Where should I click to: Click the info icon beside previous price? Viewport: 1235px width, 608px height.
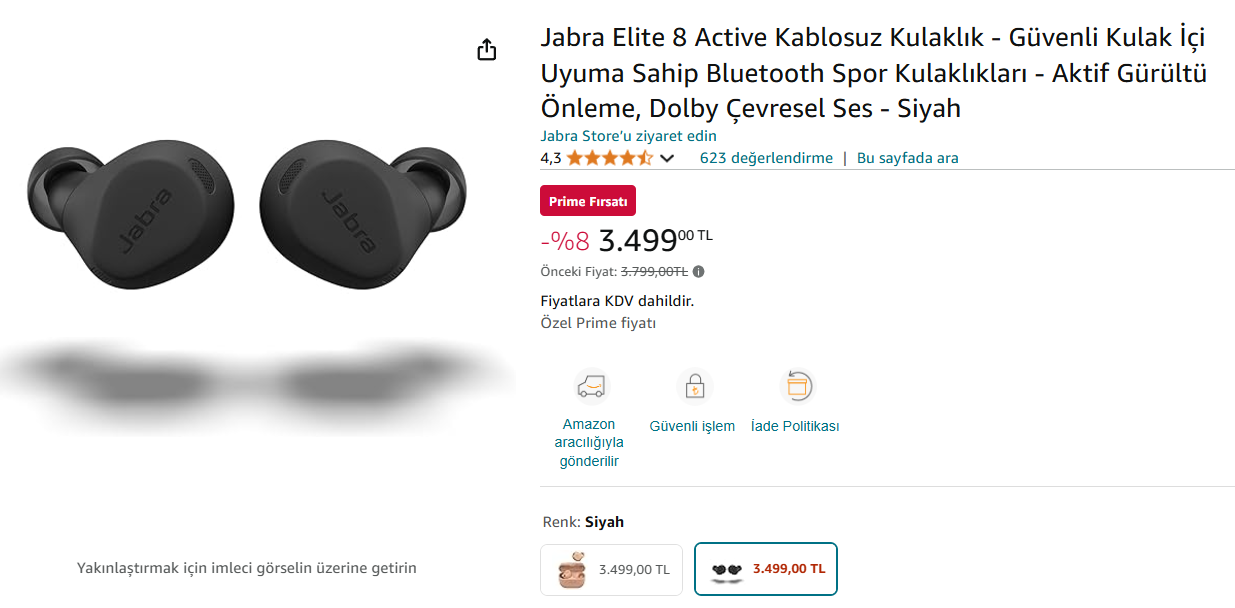point(699,271)
